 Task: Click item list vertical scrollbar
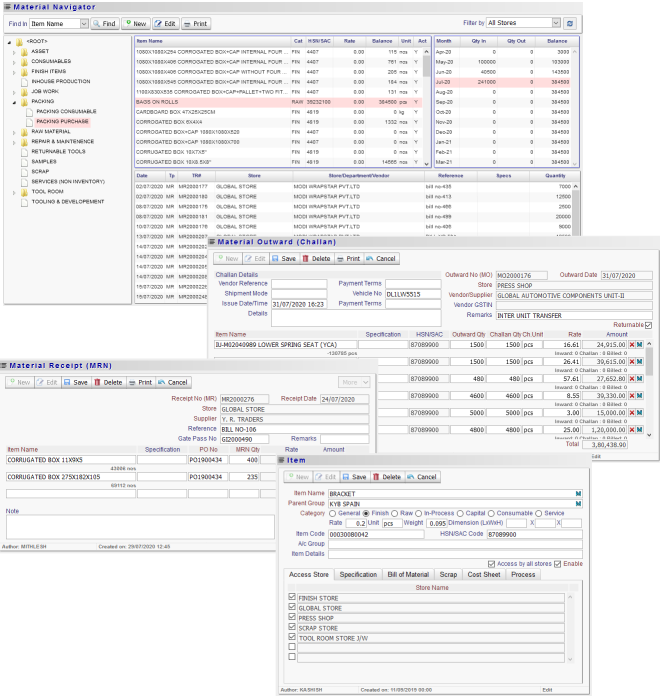(426, 107)
